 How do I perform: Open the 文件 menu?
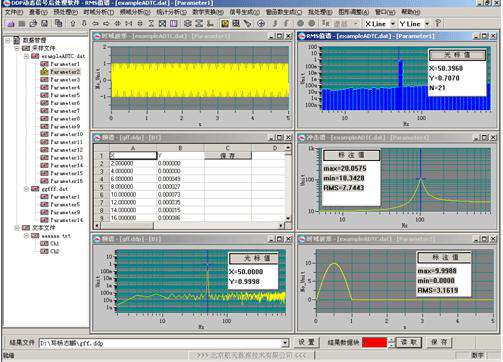[x=14, y=12]
